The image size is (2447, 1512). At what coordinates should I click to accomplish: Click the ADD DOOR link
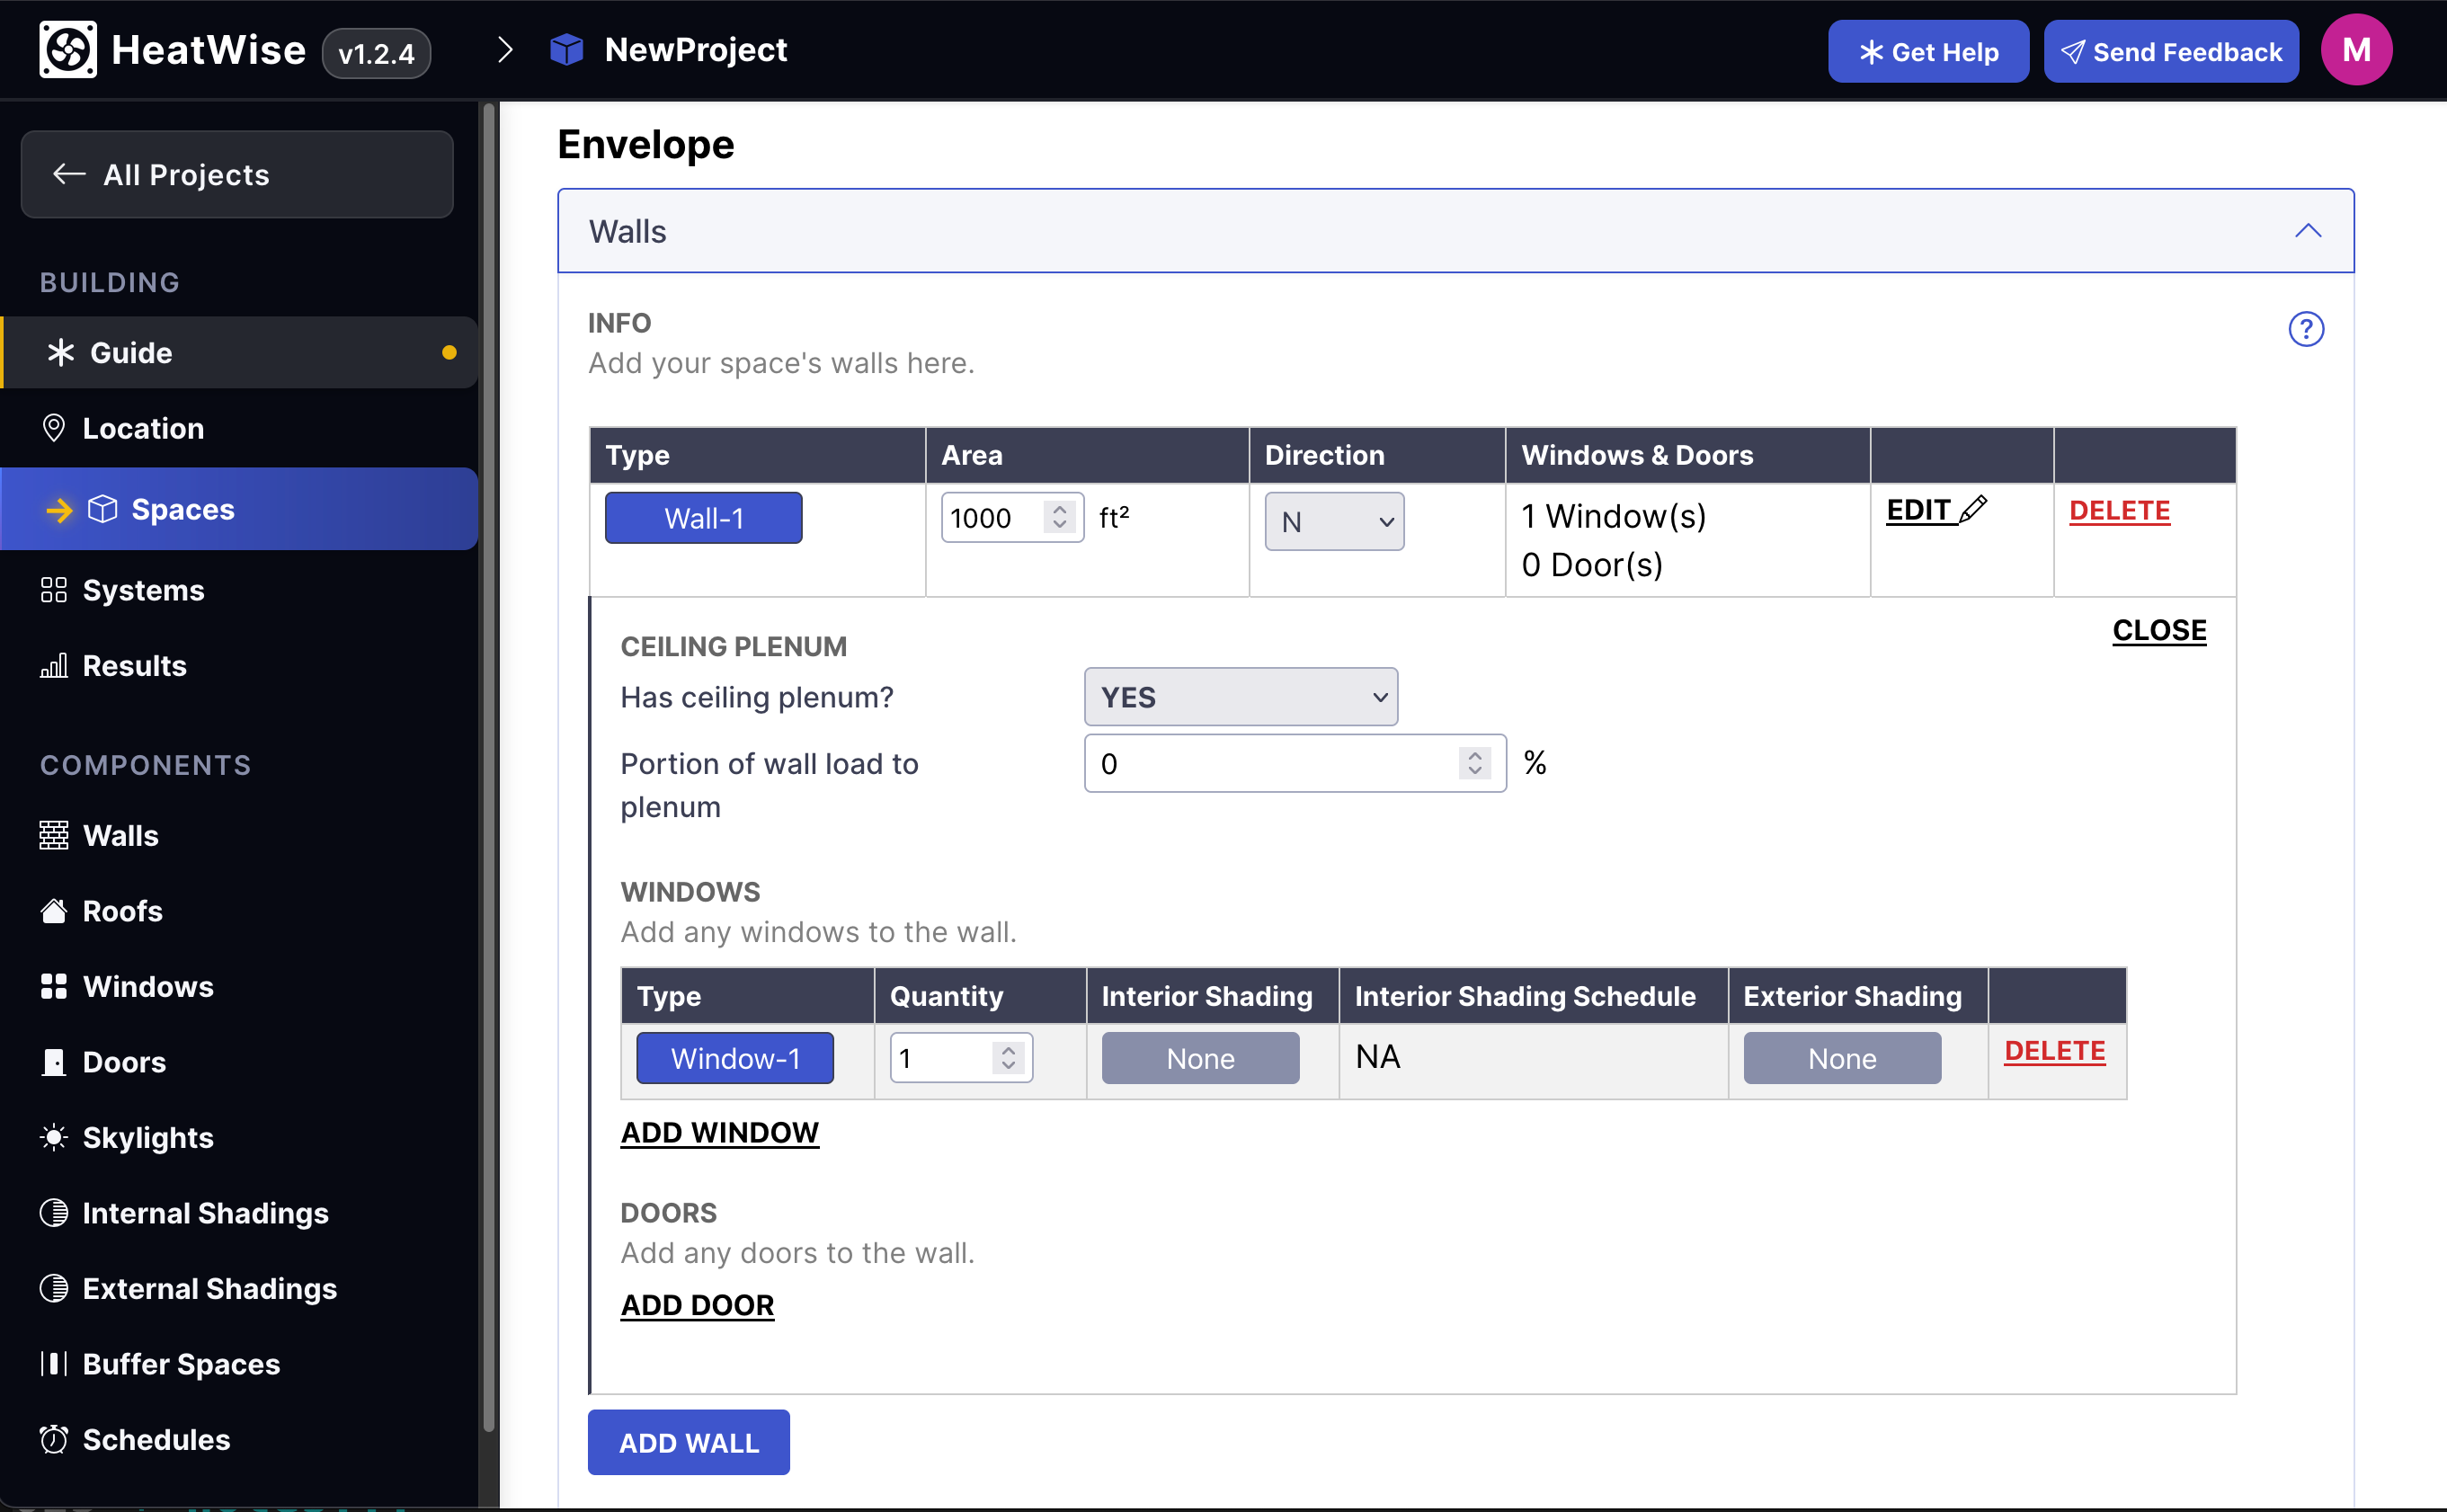point(697,1305)
